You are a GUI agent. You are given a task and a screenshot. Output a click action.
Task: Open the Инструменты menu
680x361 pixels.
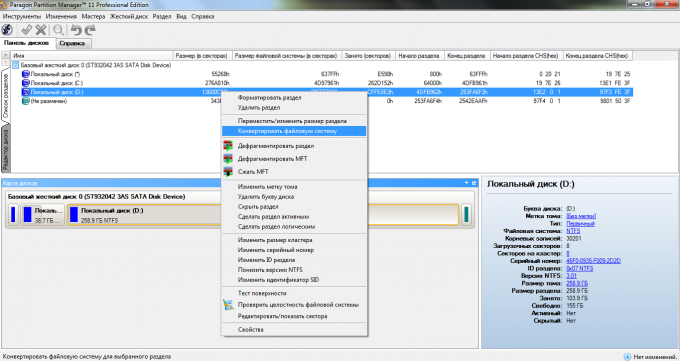coord(22,16)
